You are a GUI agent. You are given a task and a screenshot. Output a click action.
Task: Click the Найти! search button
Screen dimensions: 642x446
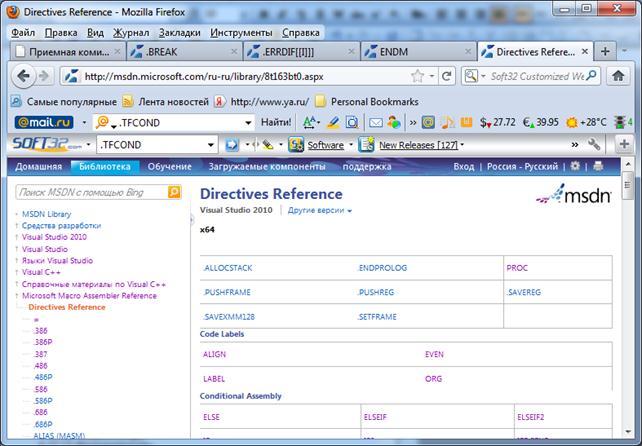pos(276,122)
